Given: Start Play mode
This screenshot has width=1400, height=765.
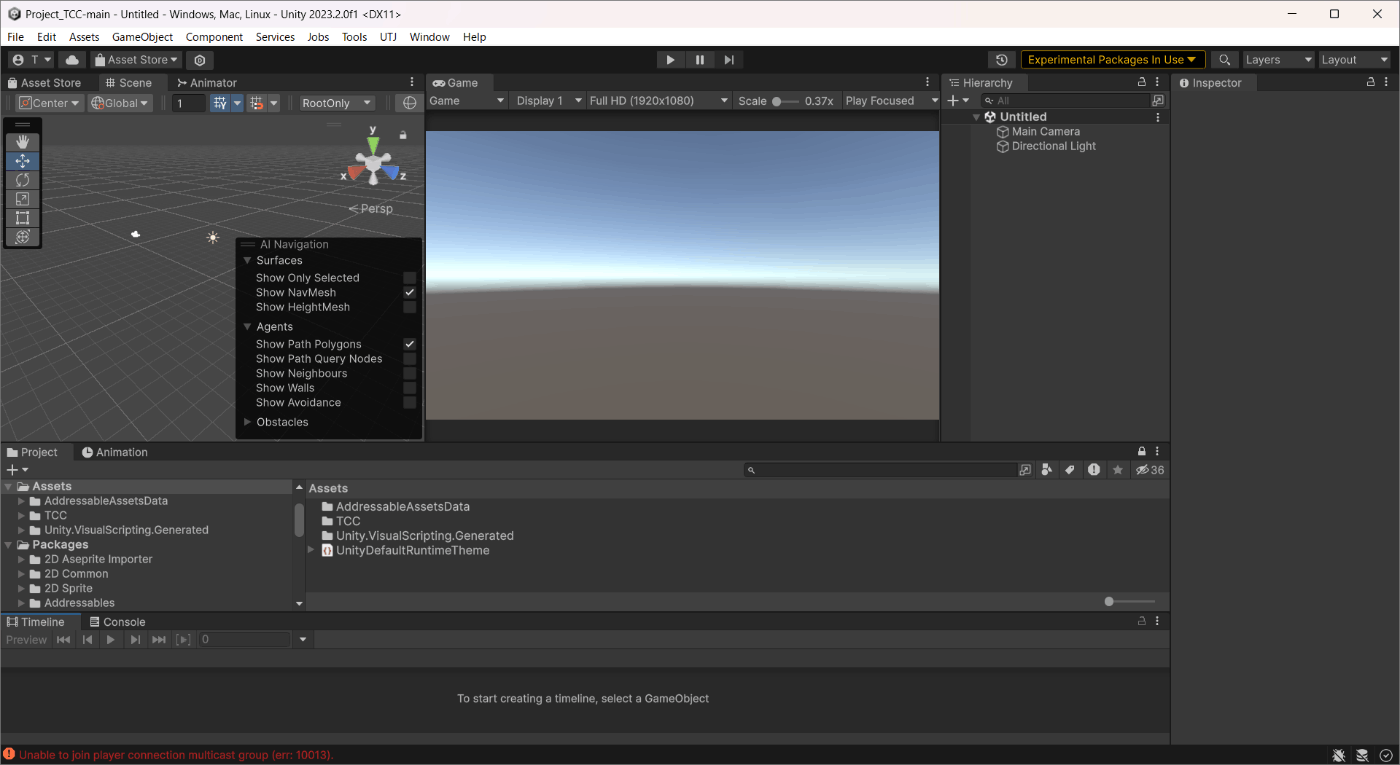Looking at the screenshot, I should coord(670,60).
